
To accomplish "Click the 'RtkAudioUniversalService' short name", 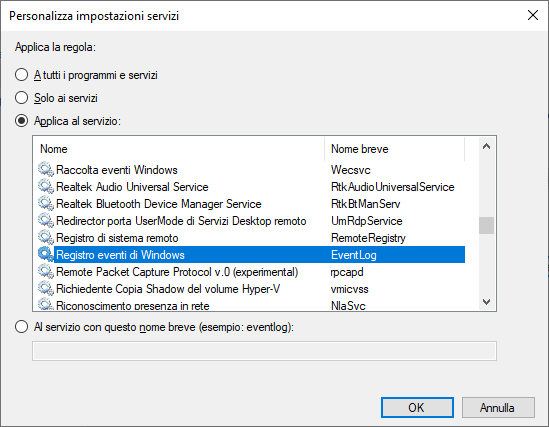I will (392, 187).
